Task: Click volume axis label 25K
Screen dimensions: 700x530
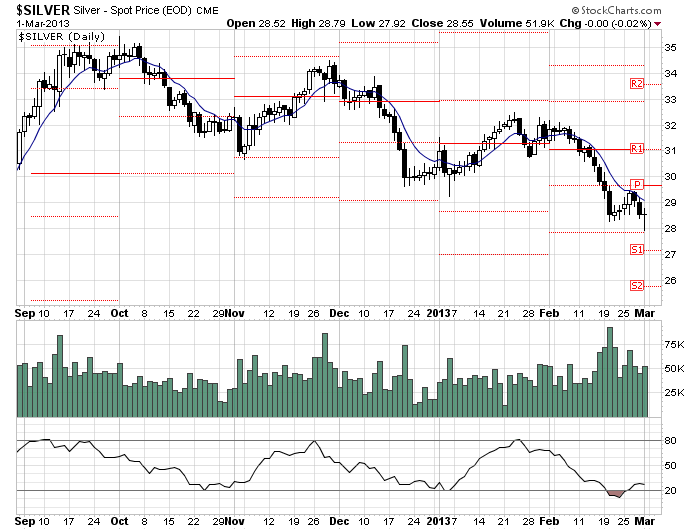Action: pos(674,393)
